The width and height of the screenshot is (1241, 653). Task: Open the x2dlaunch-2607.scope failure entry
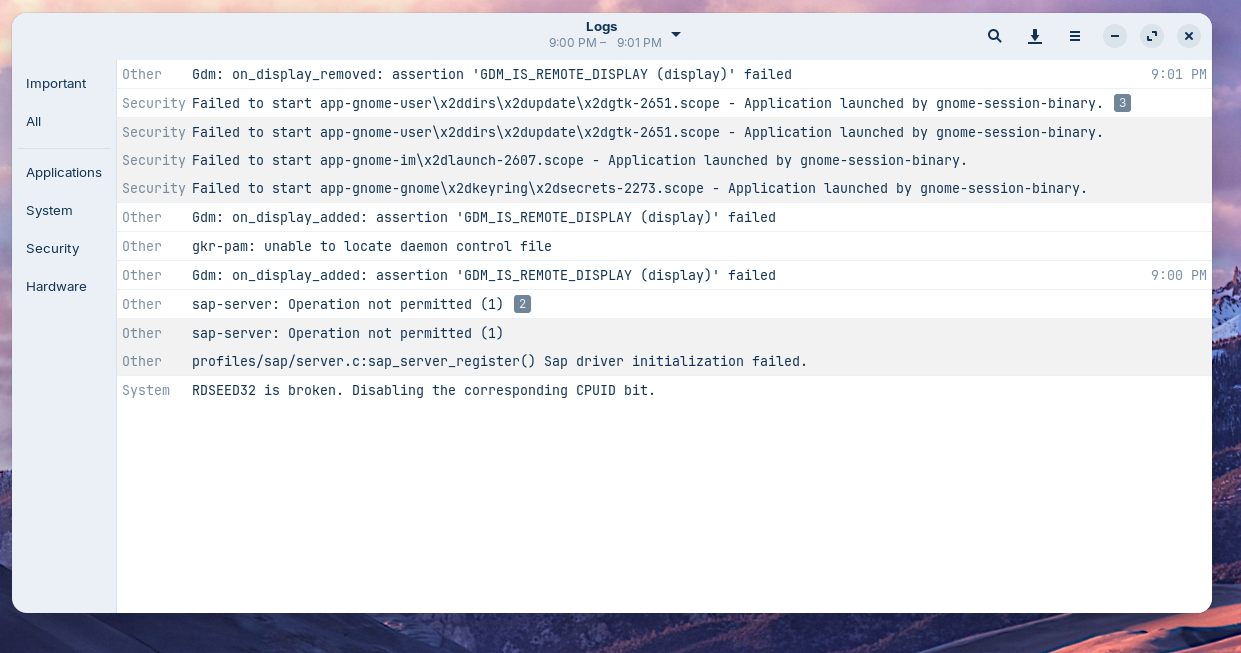pos(664,160)
